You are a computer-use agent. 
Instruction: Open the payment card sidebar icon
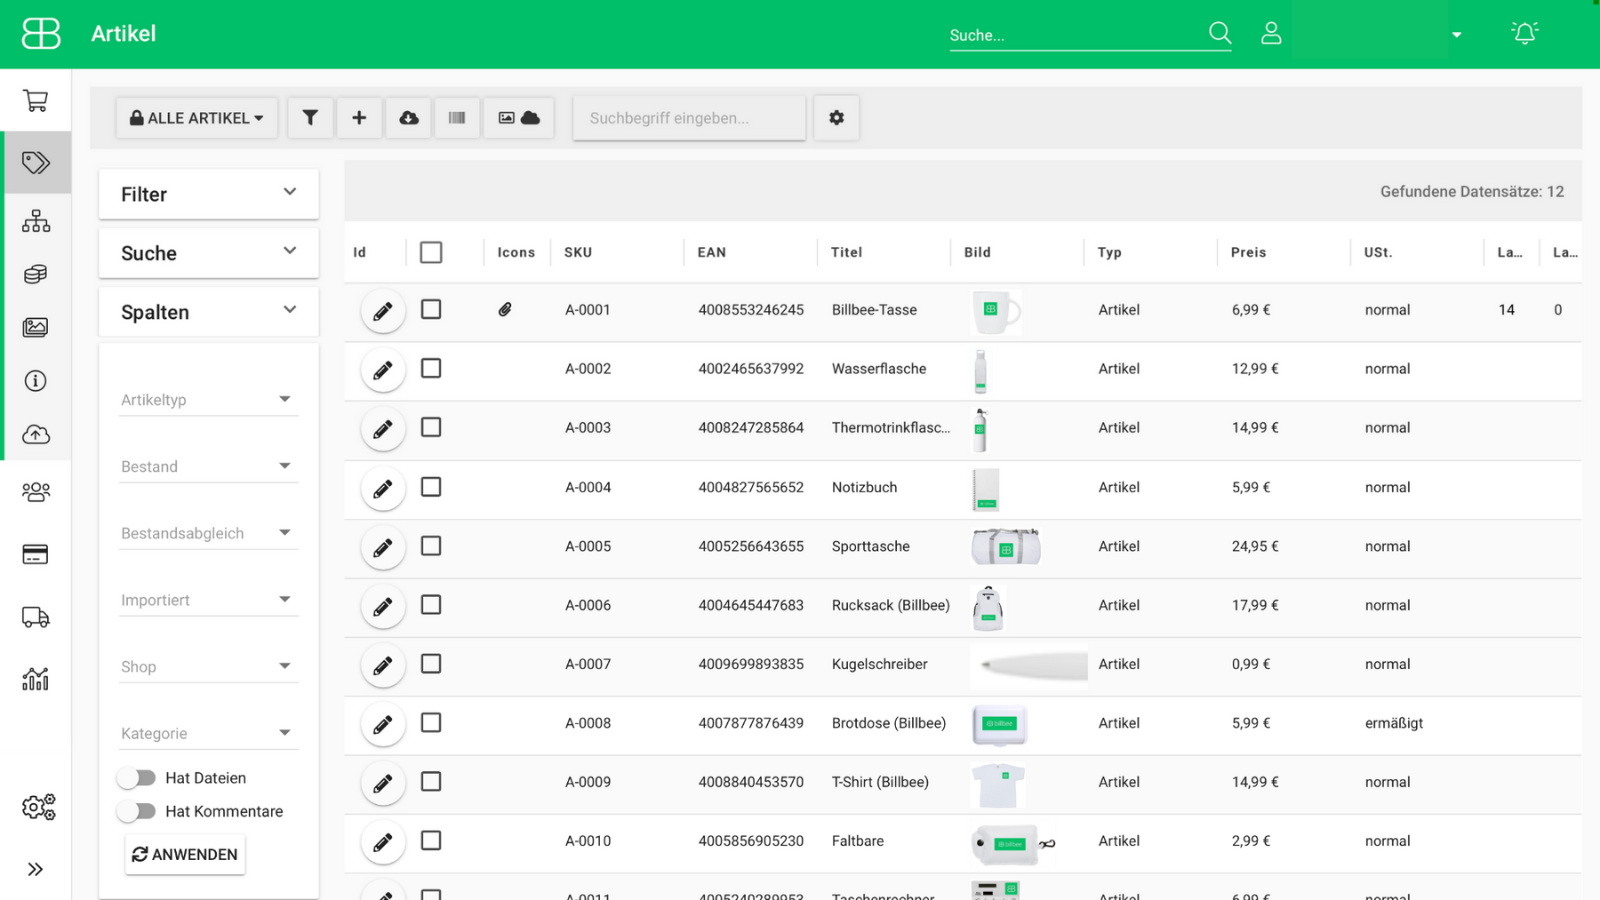[36, 554]
